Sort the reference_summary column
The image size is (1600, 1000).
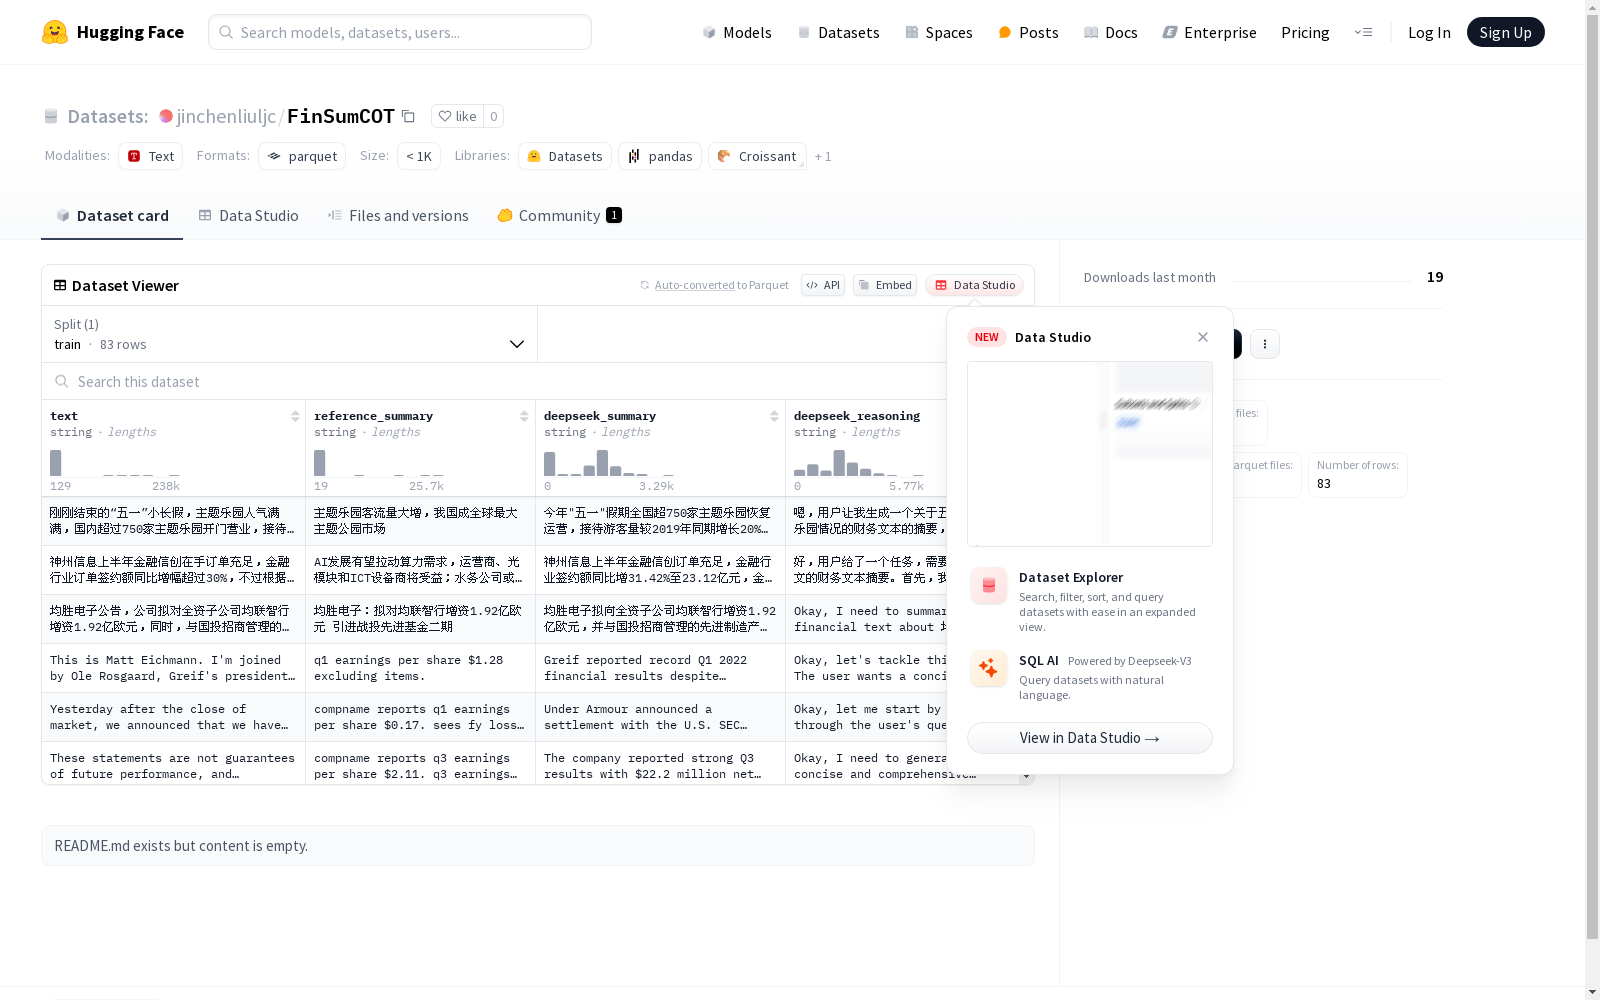pyautogui.click(x=524, y=416)
